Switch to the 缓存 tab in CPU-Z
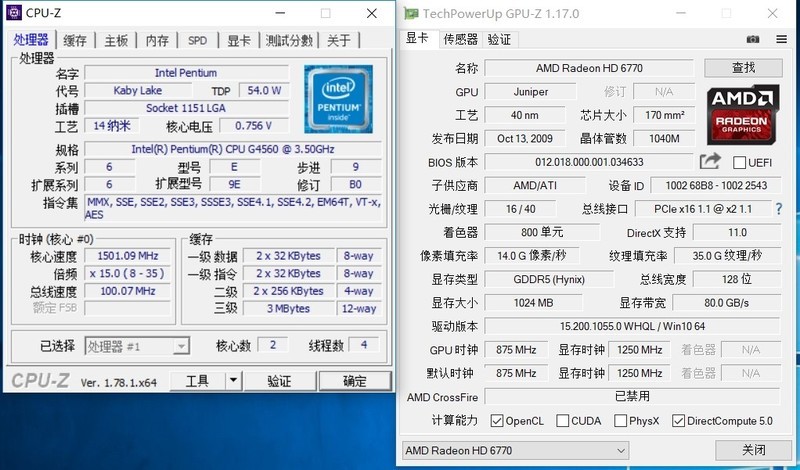The width and height of the screenshot is (800, 470). pos(75,40)
